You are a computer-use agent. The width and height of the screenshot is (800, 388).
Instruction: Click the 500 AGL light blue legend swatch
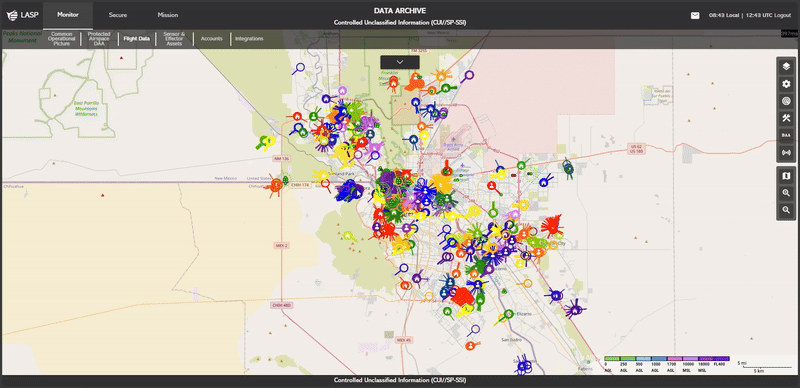(643, 359)
